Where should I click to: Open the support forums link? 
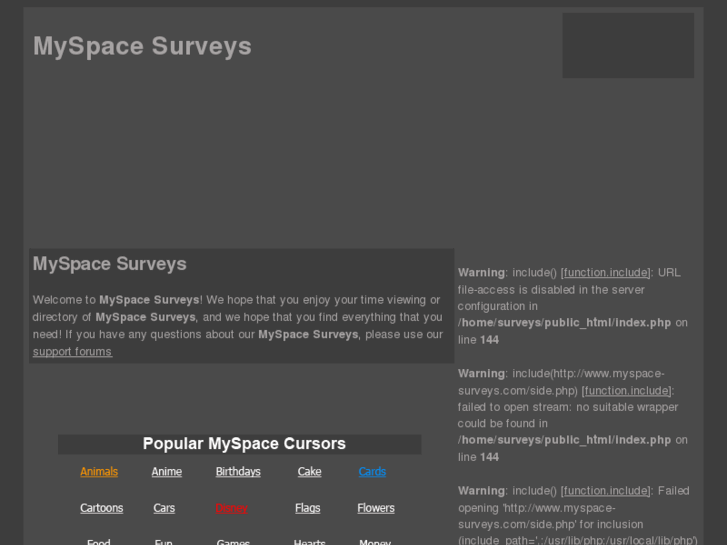click(72, 352)
